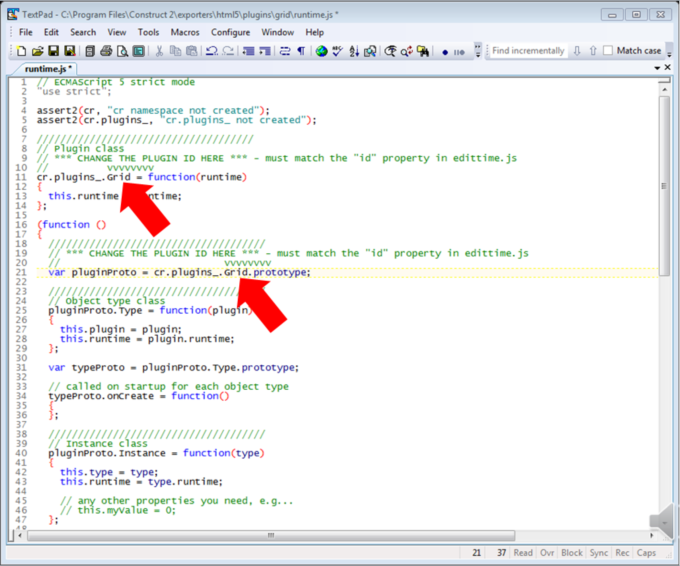Print the document using printer icon

click(106, 51)
